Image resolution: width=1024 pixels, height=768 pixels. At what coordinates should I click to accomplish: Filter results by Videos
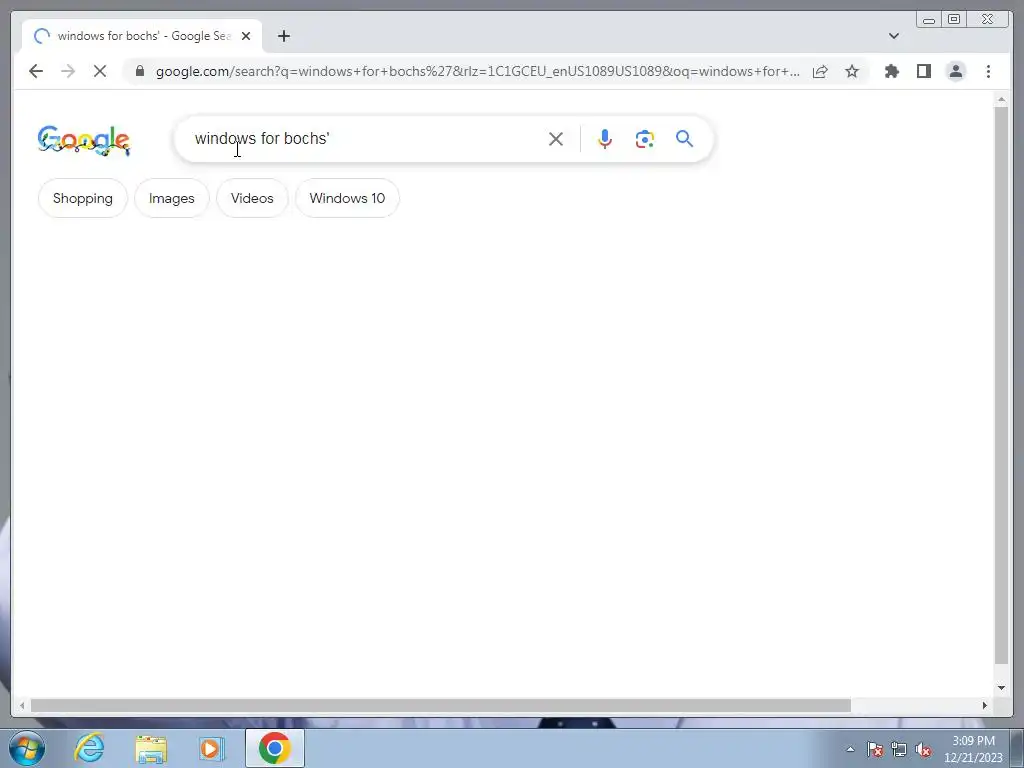click(x=252, y=198)
